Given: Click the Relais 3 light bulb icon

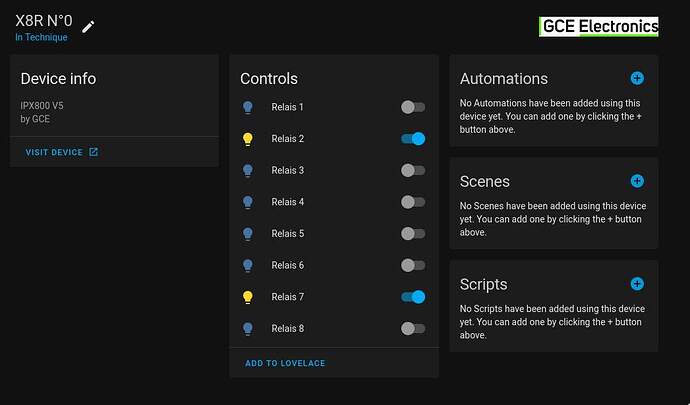Looking at the screenshot, I should point(248,171).
